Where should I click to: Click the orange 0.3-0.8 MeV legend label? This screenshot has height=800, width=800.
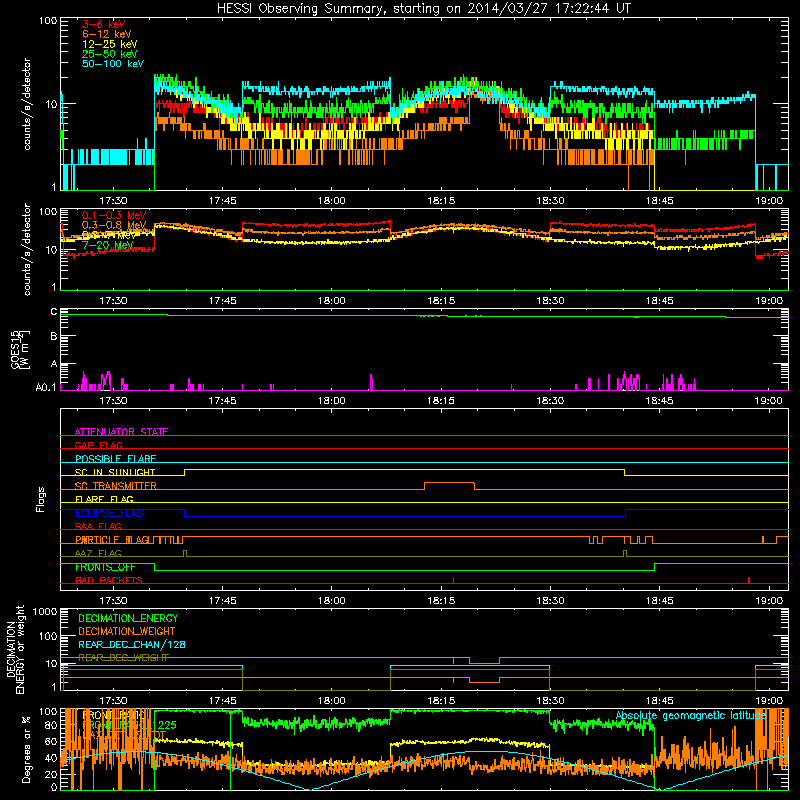(x=113, y=225)
